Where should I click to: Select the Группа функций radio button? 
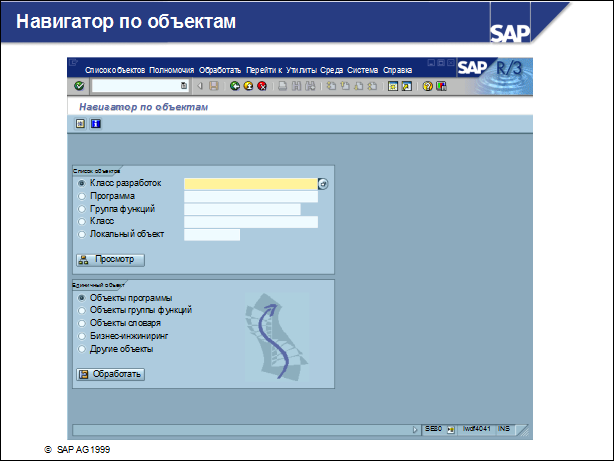(81, 209)
